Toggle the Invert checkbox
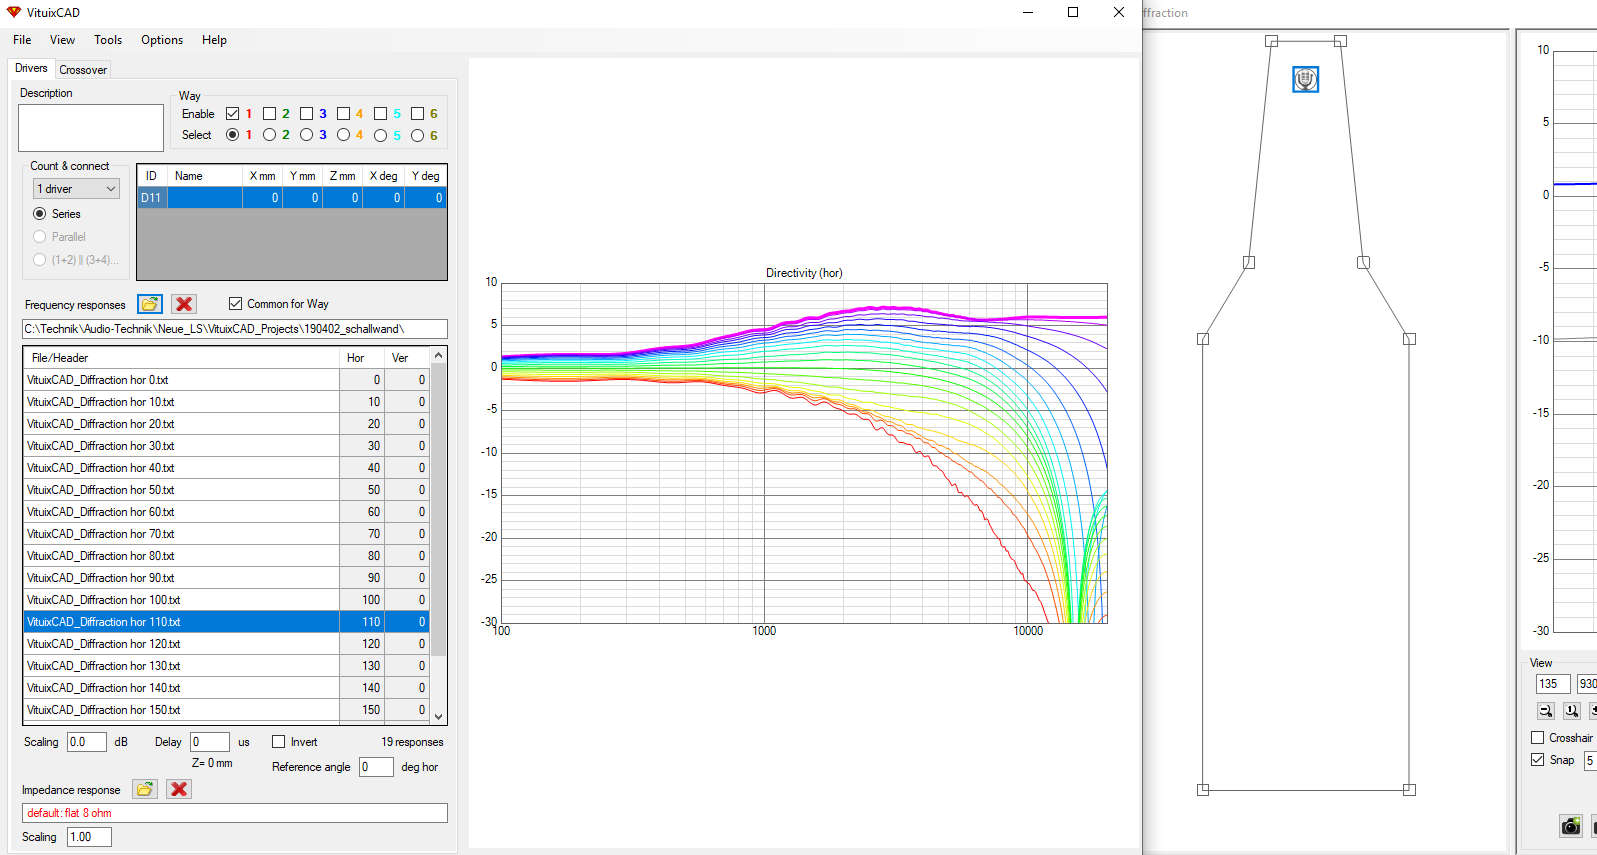The width and height of the screenshot is (1597, 855). tap(279, 742)
